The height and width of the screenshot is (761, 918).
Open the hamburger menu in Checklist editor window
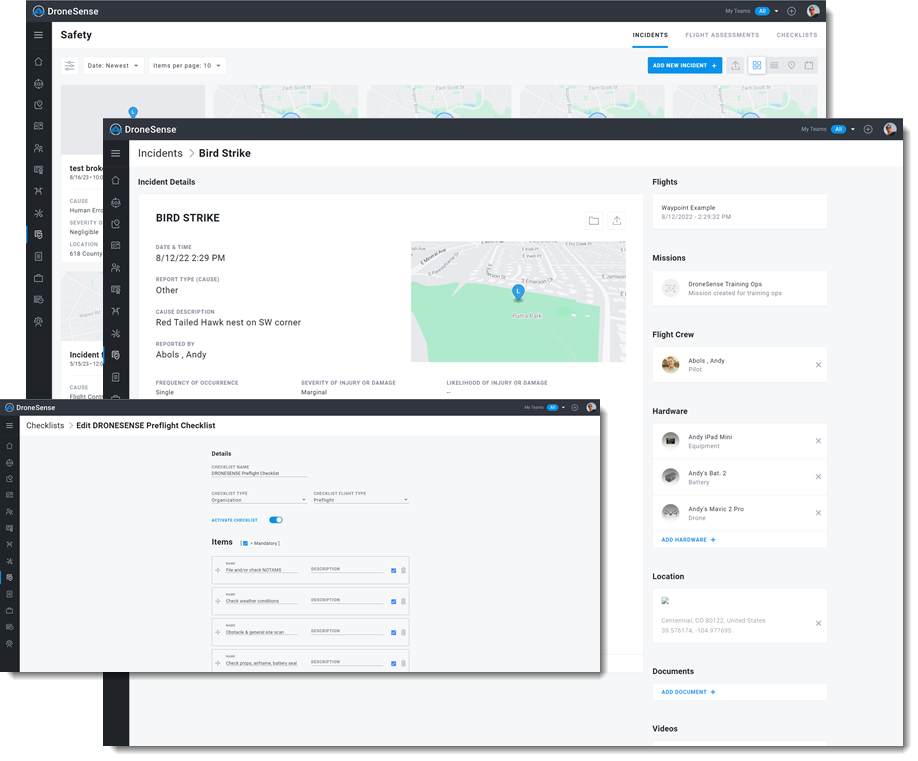pos(9,426)
